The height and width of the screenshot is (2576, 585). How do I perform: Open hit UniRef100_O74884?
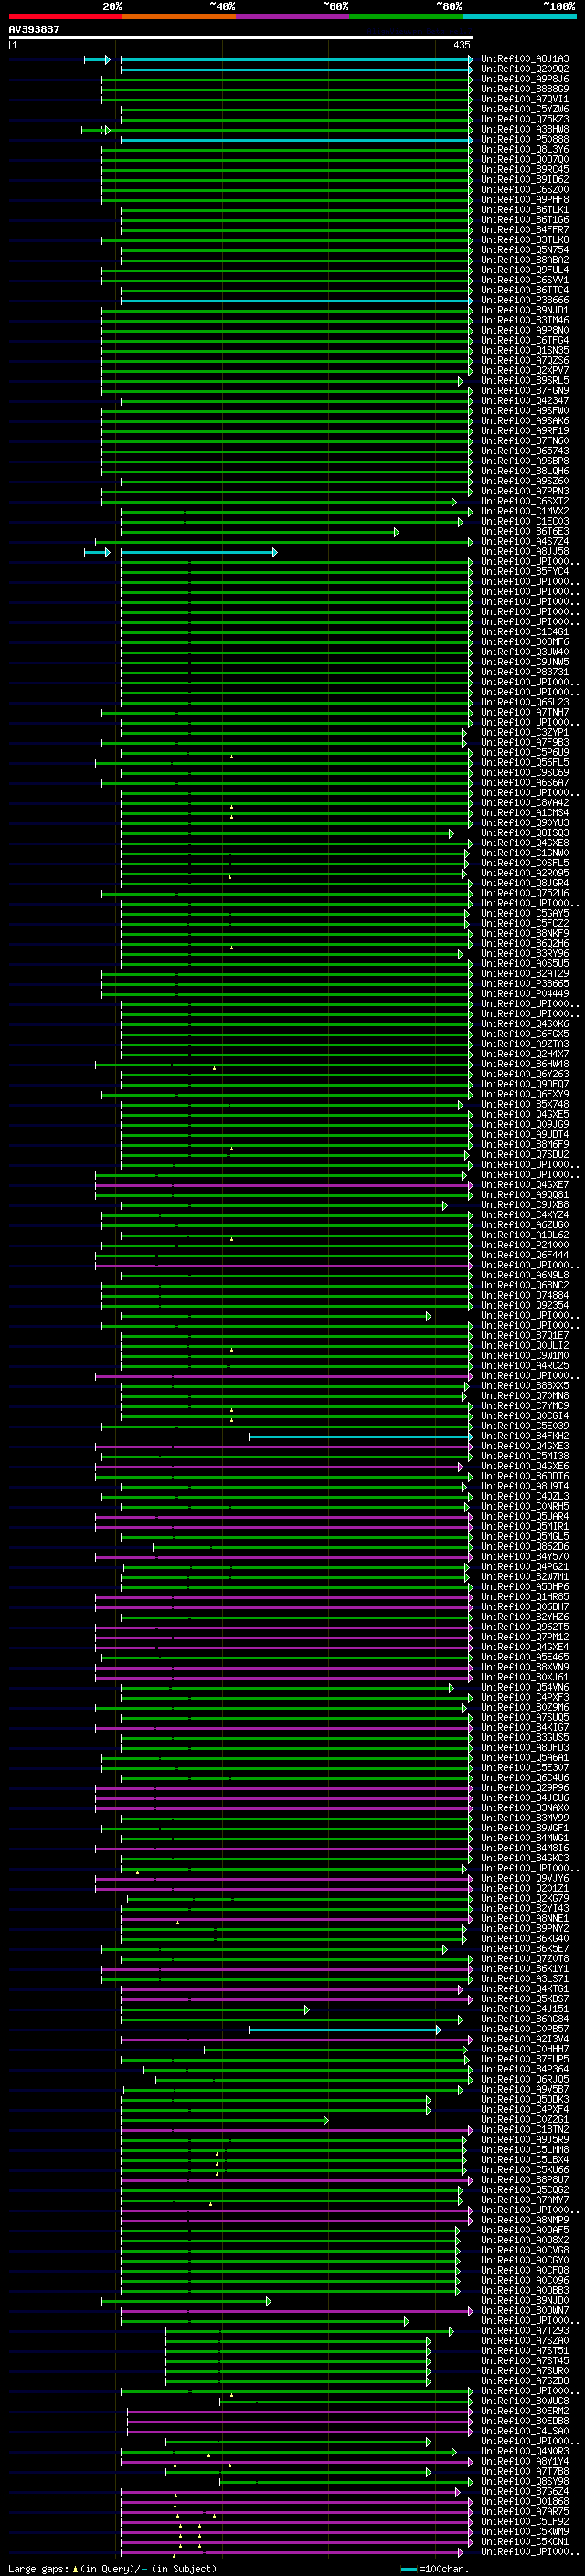[x=525, y=1296]
